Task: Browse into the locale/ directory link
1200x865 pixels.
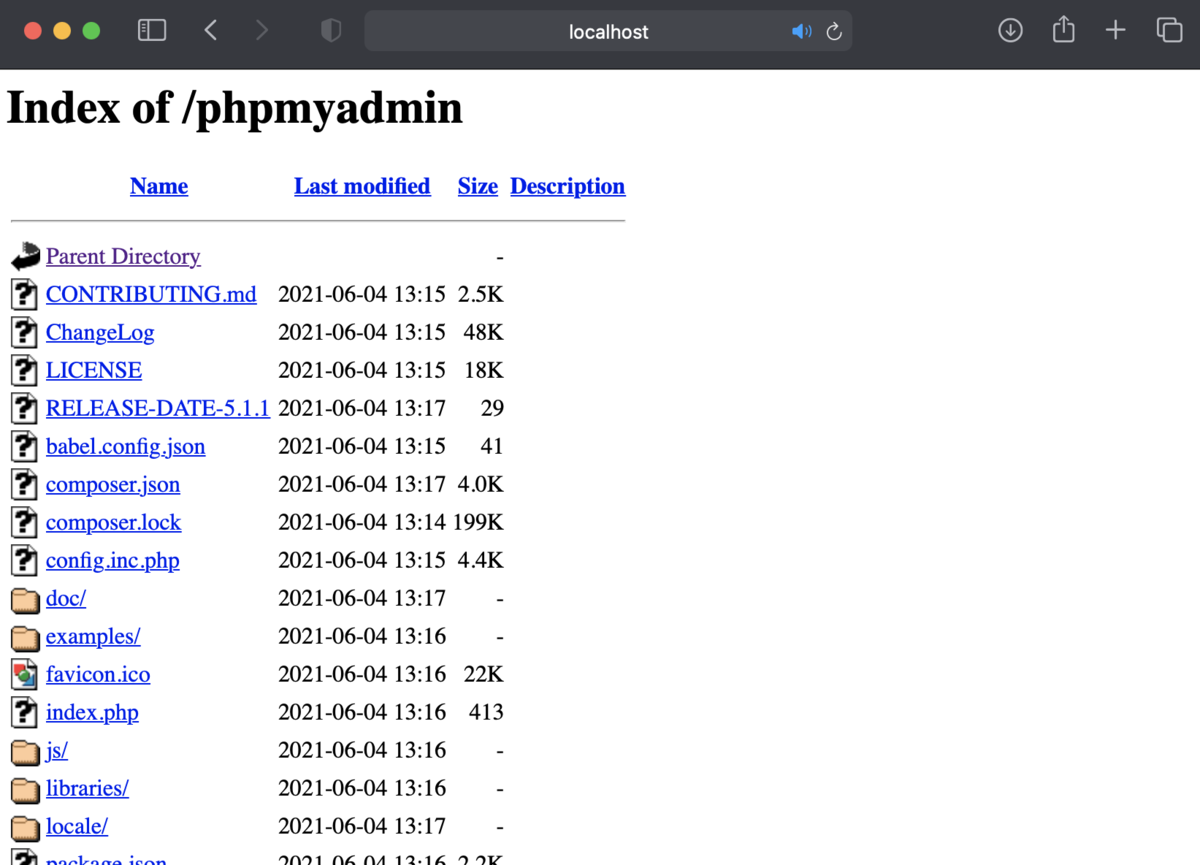Action: pyautogui.click(x=77, y=826)
